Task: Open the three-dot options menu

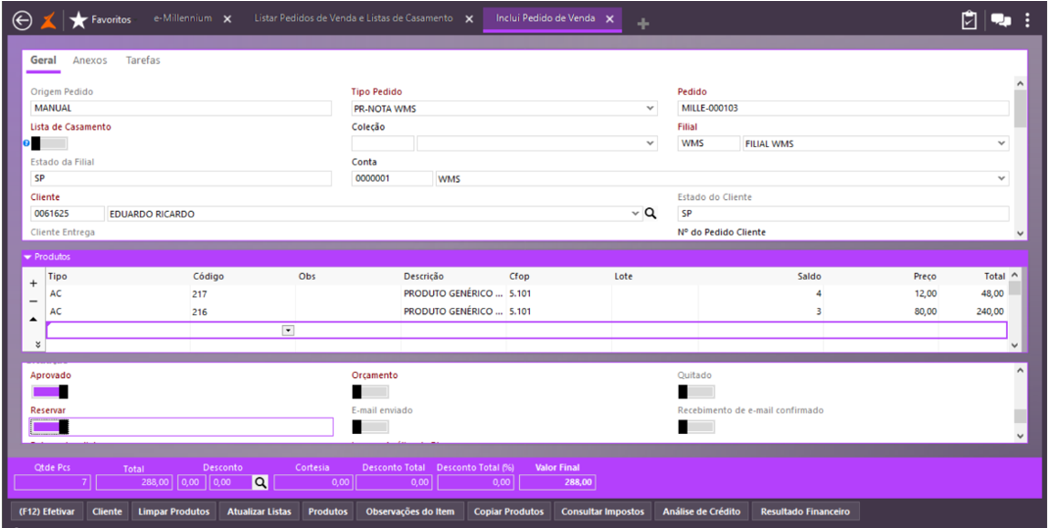Action: [x=1028, y=21]
